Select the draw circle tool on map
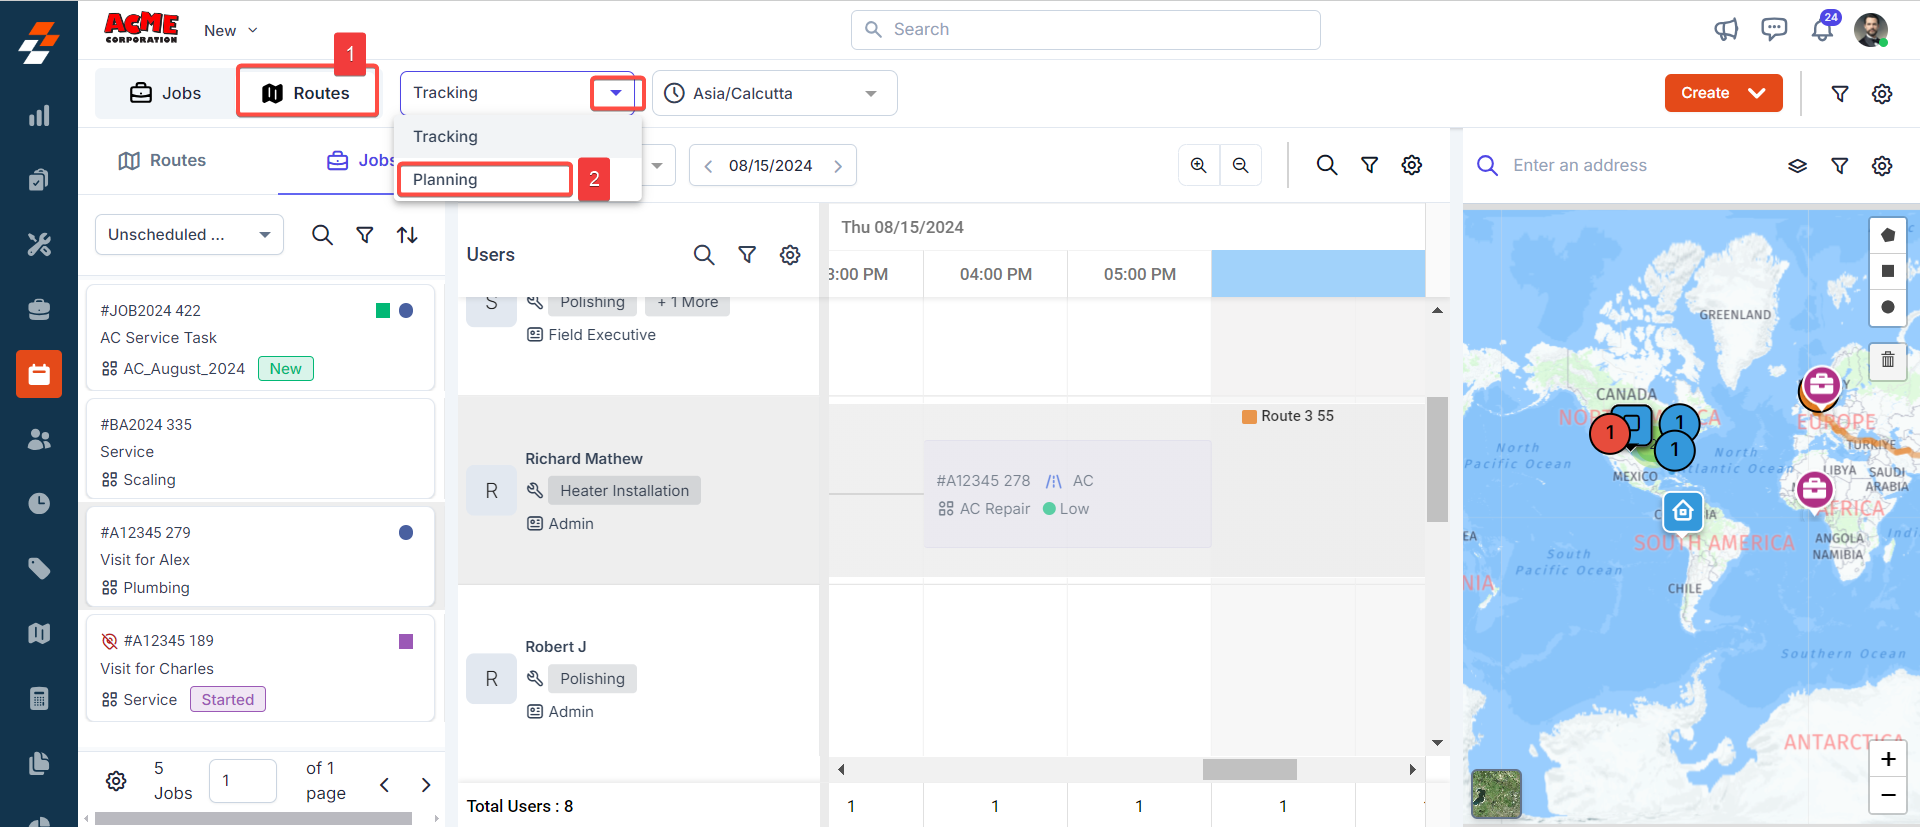Image resolution: width=1920 pixels, height=827 pixels. click(1887, 307)
